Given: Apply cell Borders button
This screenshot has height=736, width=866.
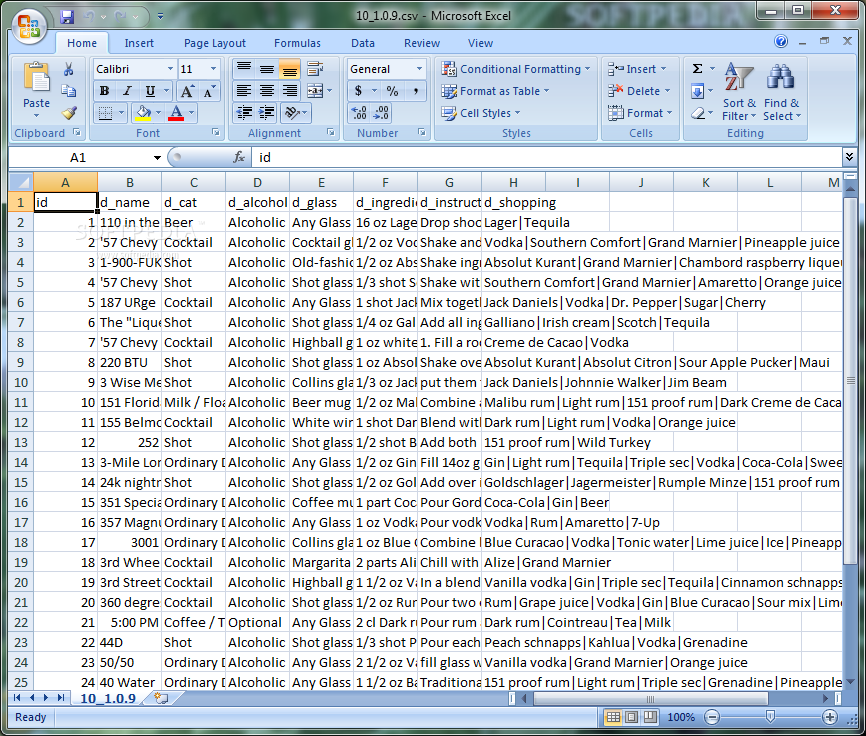Looking at the screenshot, I should 105,113.
